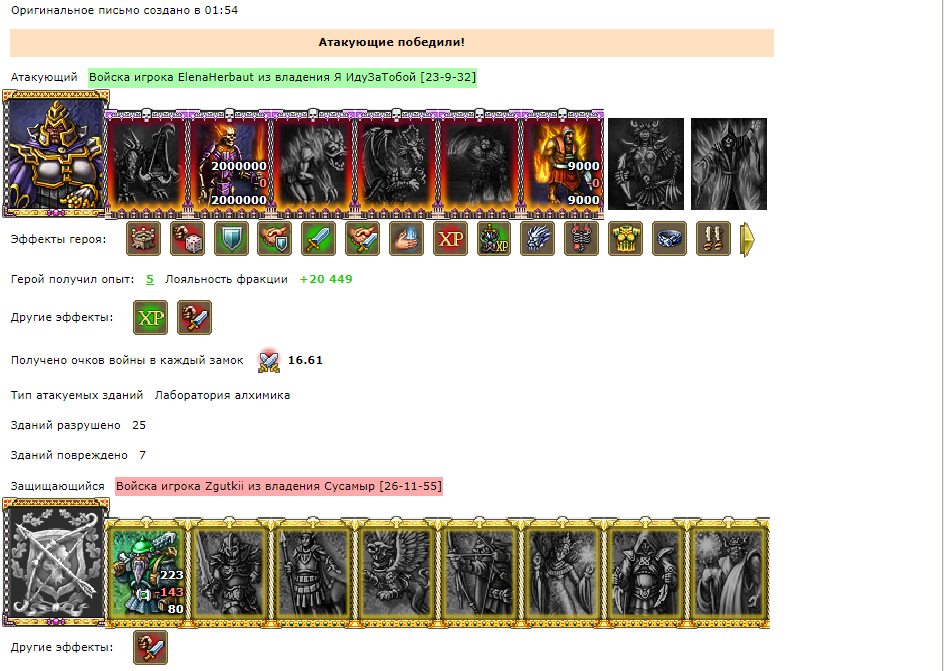This screenshot has height=671, width=944.
Task: Click the fist and dice hero effect
Action: click(187, 239)
